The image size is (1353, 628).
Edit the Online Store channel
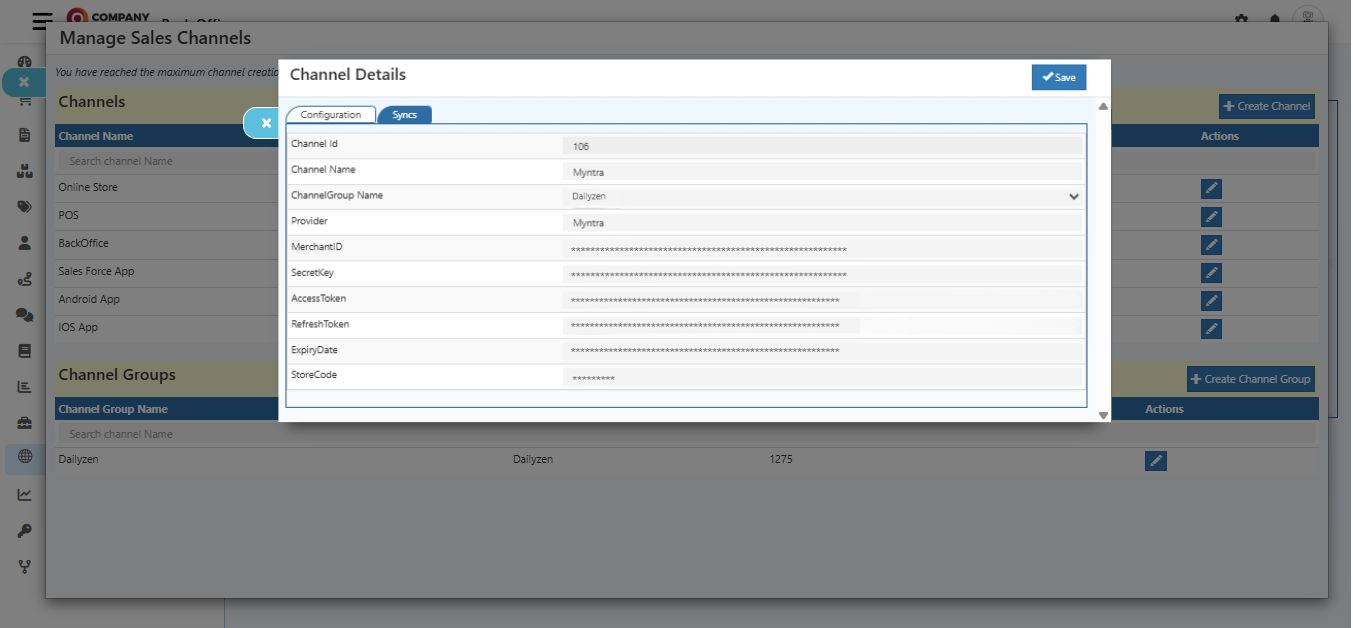pos(1211,188)
